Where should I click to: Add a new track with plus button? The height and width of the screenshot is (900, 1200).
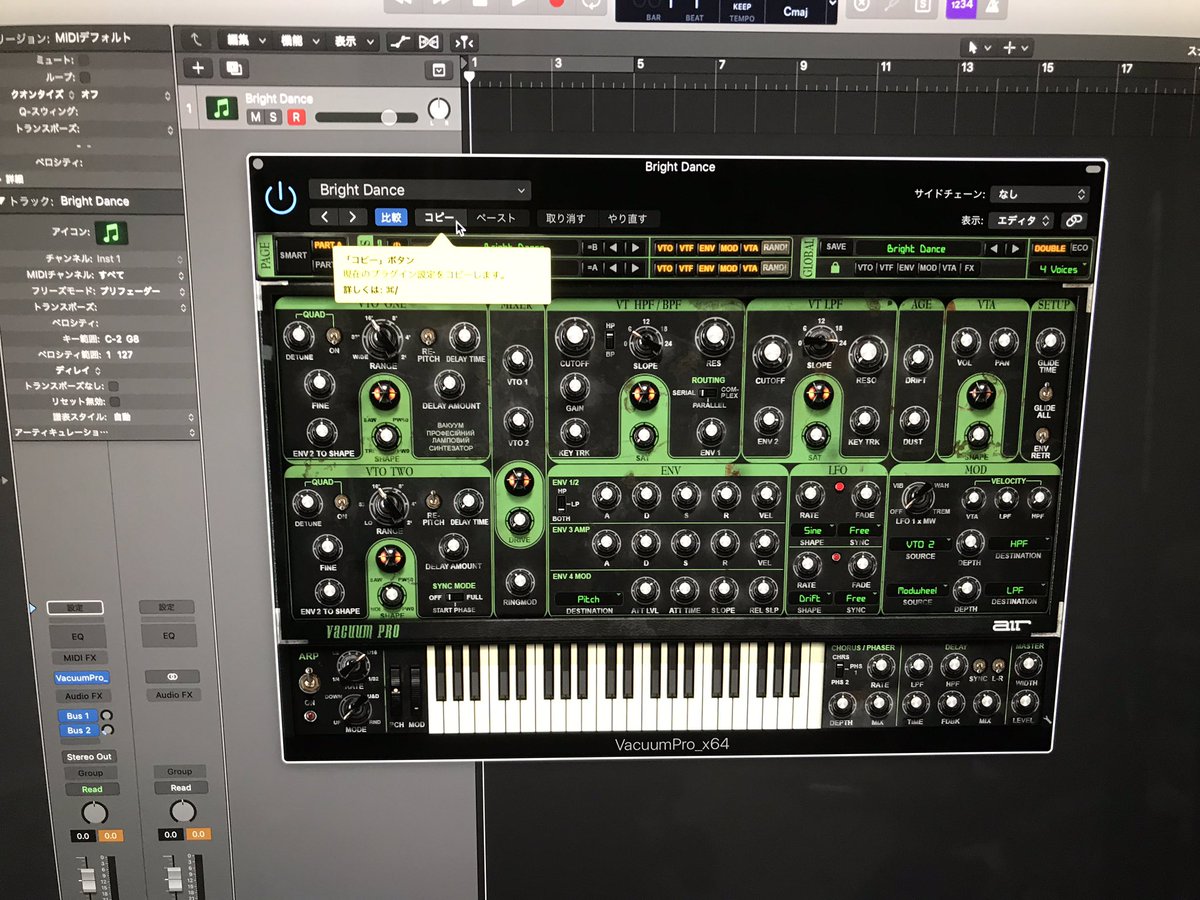tap(198, 68)
